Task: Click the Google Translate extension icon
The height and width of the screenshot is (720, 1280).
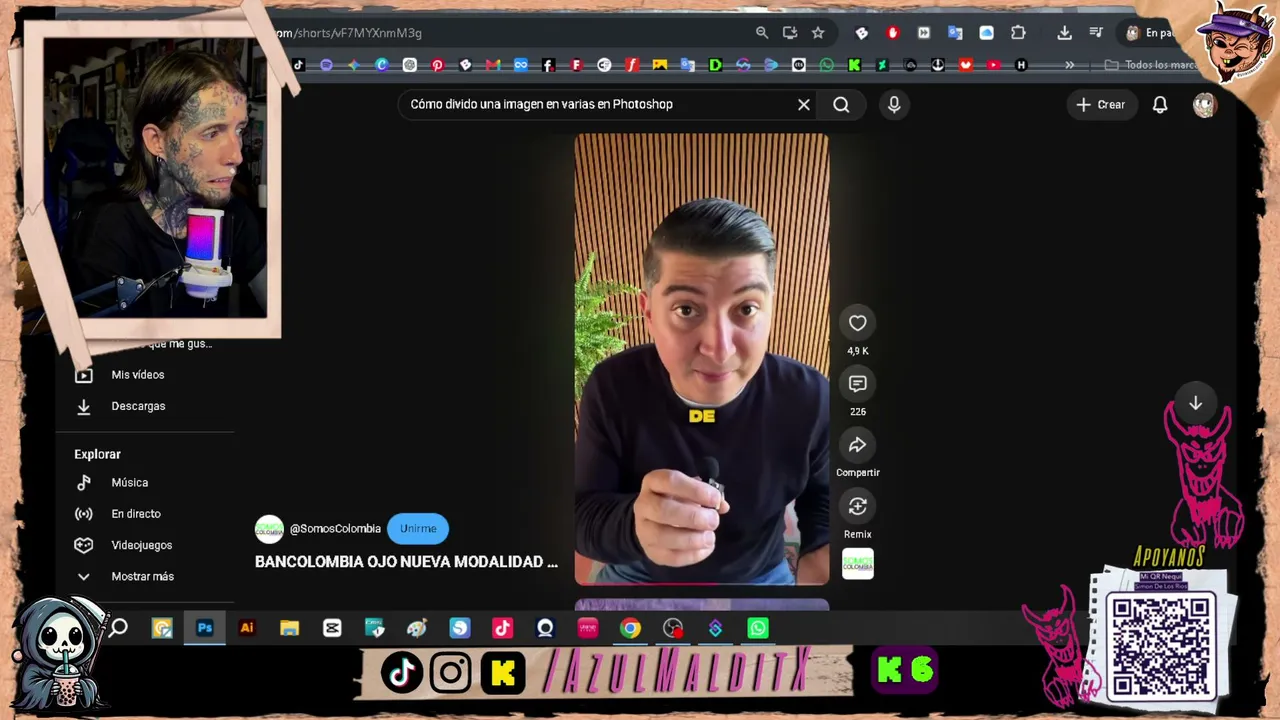Action: [x=955, y=33]
